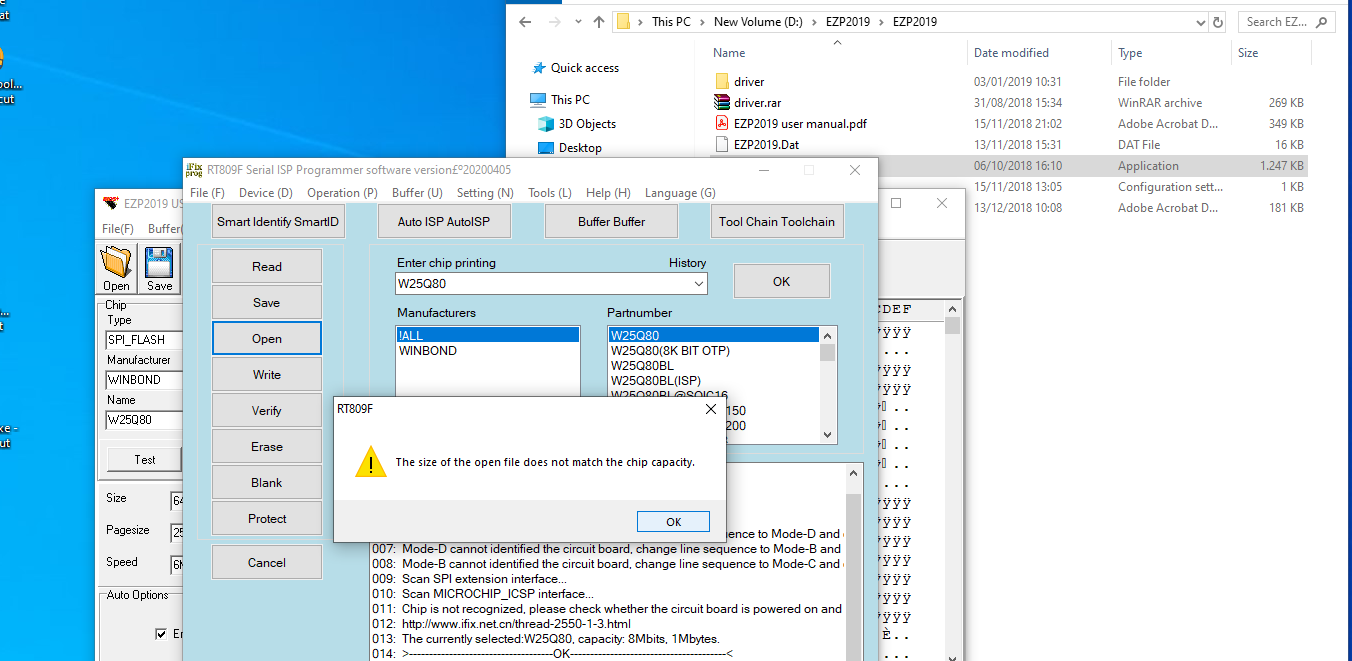Click the EZP2019 window title bar icon
This screenshot has width=1352, height=661.
[111, 203]
